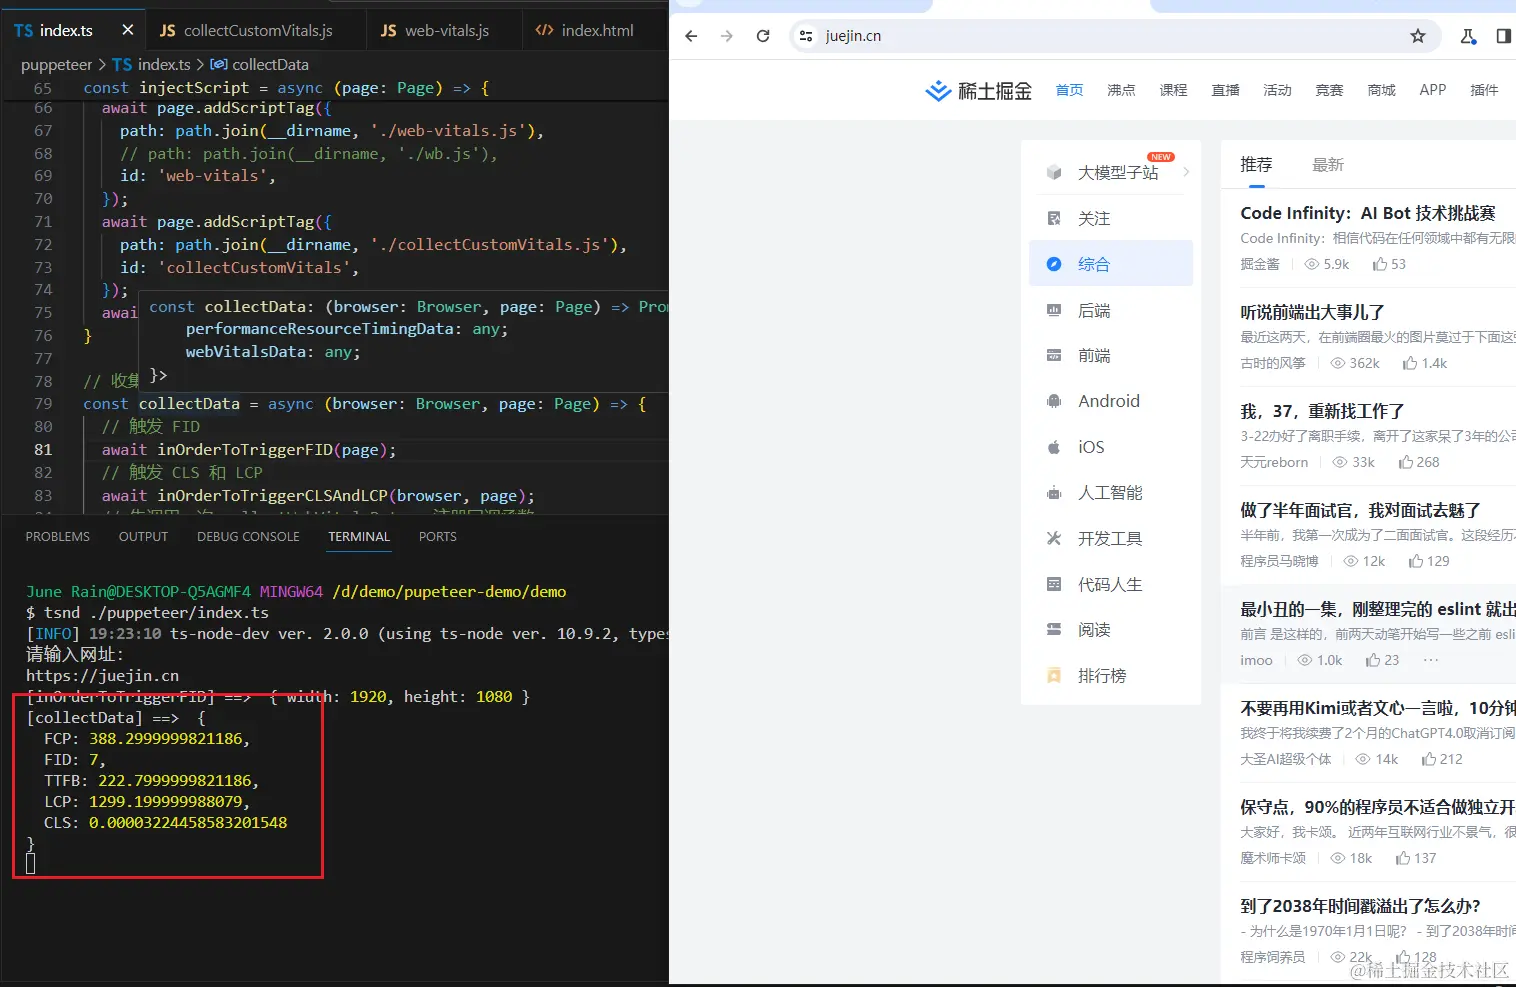Image resolution: width=1516 pixels, height=987 pixels.
Task: Bookmark this page with the star
Action: (1418, 36)
